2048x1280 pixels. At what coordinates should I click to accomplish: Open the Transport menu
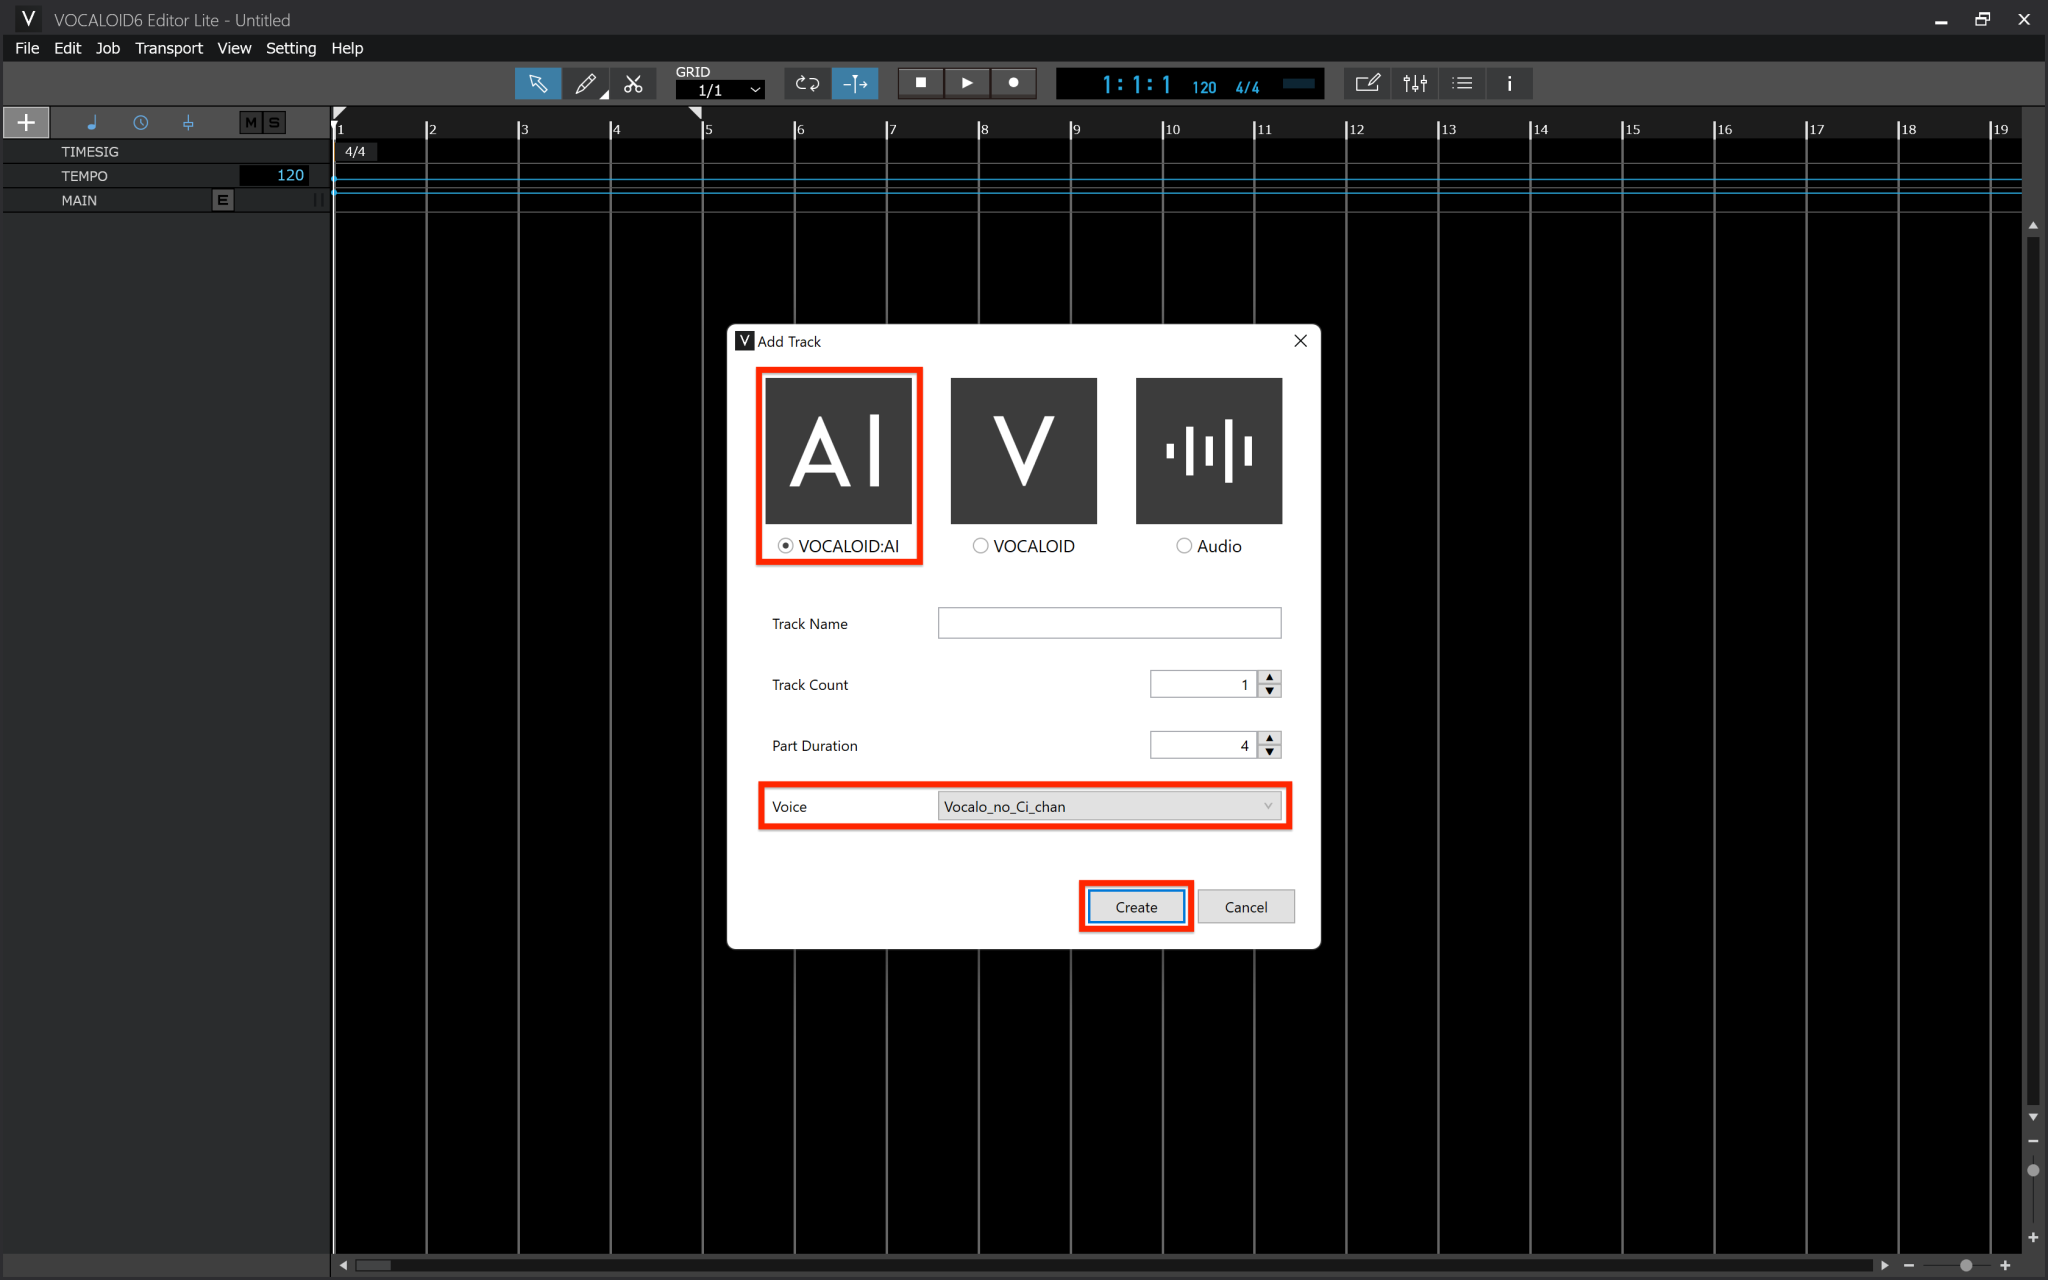click(168, 47)
